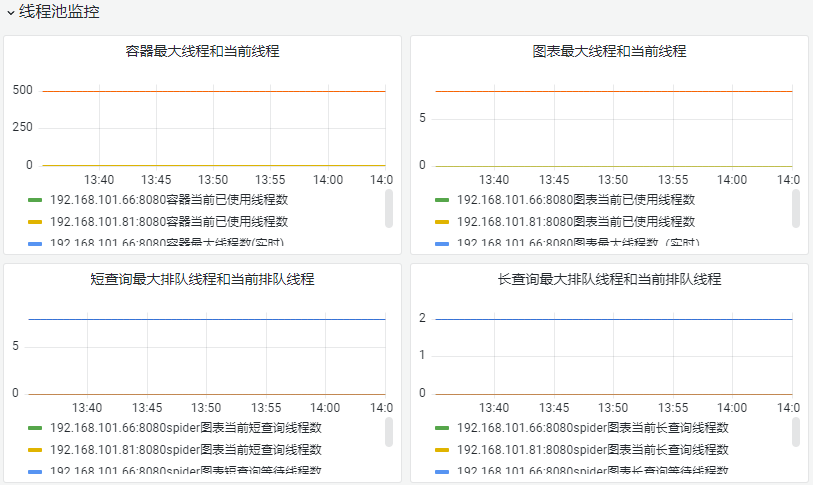Click the 线程池监控 row title
The height and width of the screenshot is (485, 813).
(59, 12)
